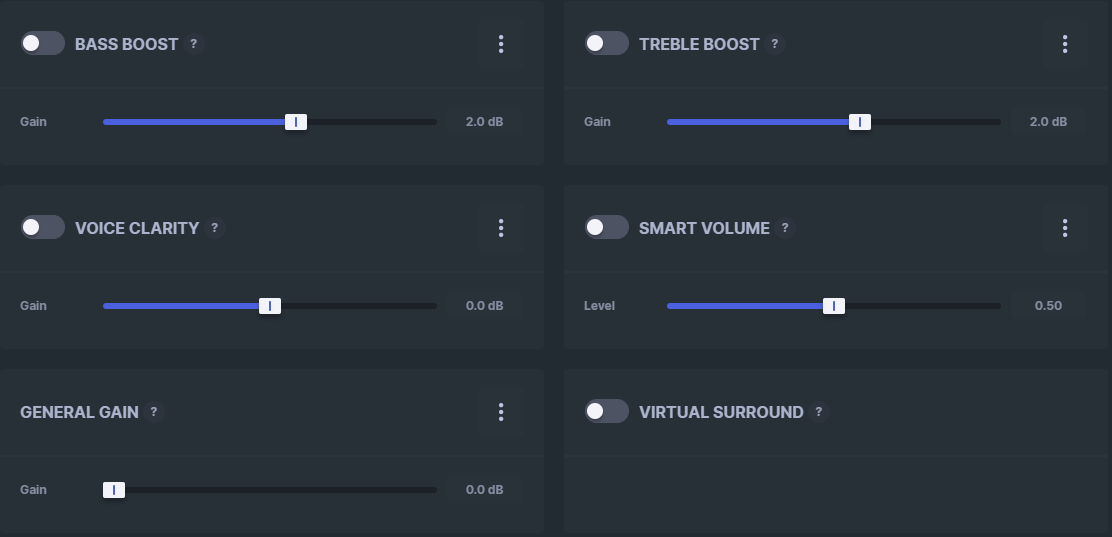Enable the Smart Volume toggle
The height and width of the screenshot is (537, 1112).
[607, 228]
